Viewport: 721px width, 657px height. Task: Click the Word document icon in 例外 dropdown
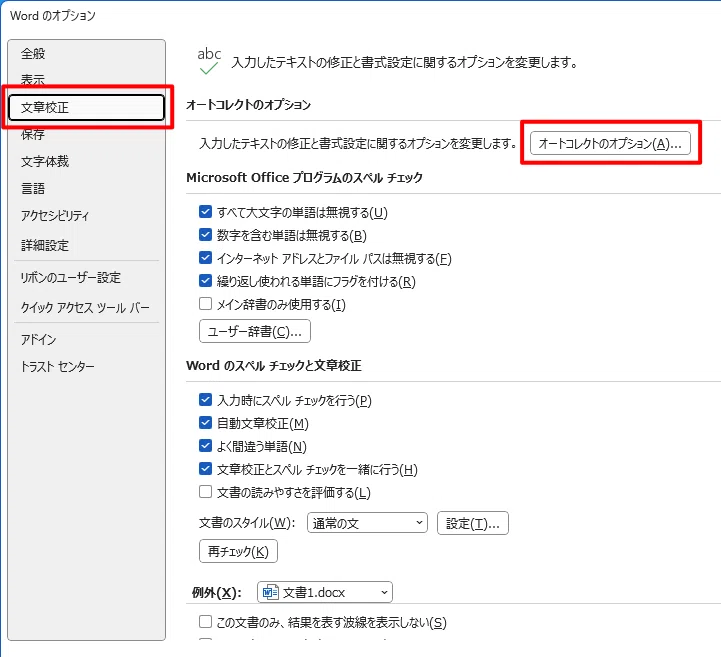270,592
